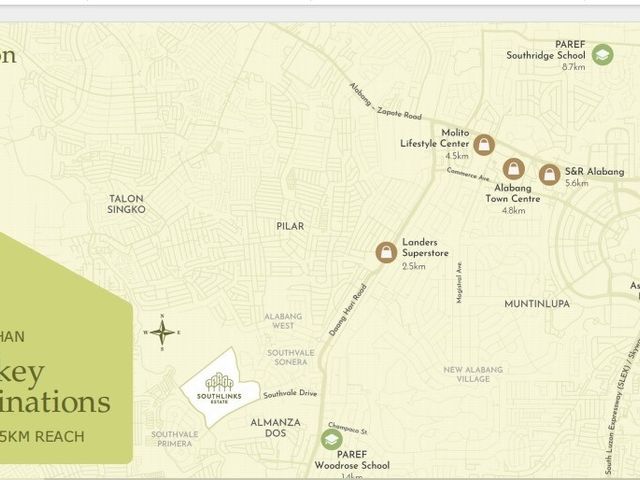Select the white Southlinks Estate site area
This screenshot has width=640, height=480.
(x=220, y=388)
